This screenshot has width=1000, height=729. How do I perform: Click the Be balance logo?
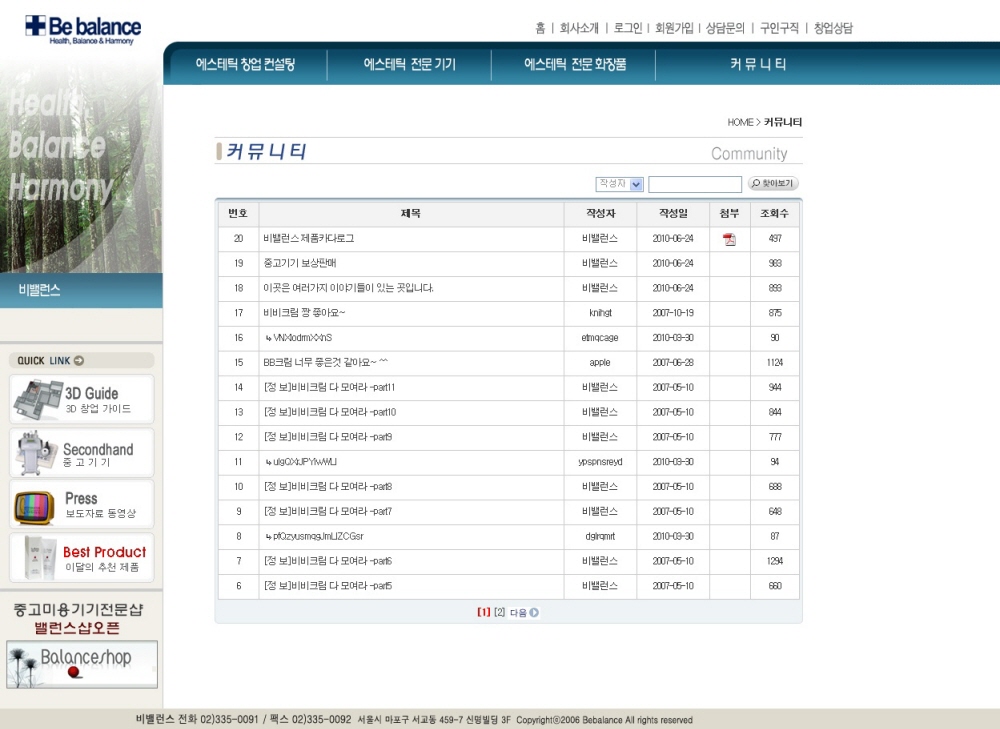click(x=83, y=28)
